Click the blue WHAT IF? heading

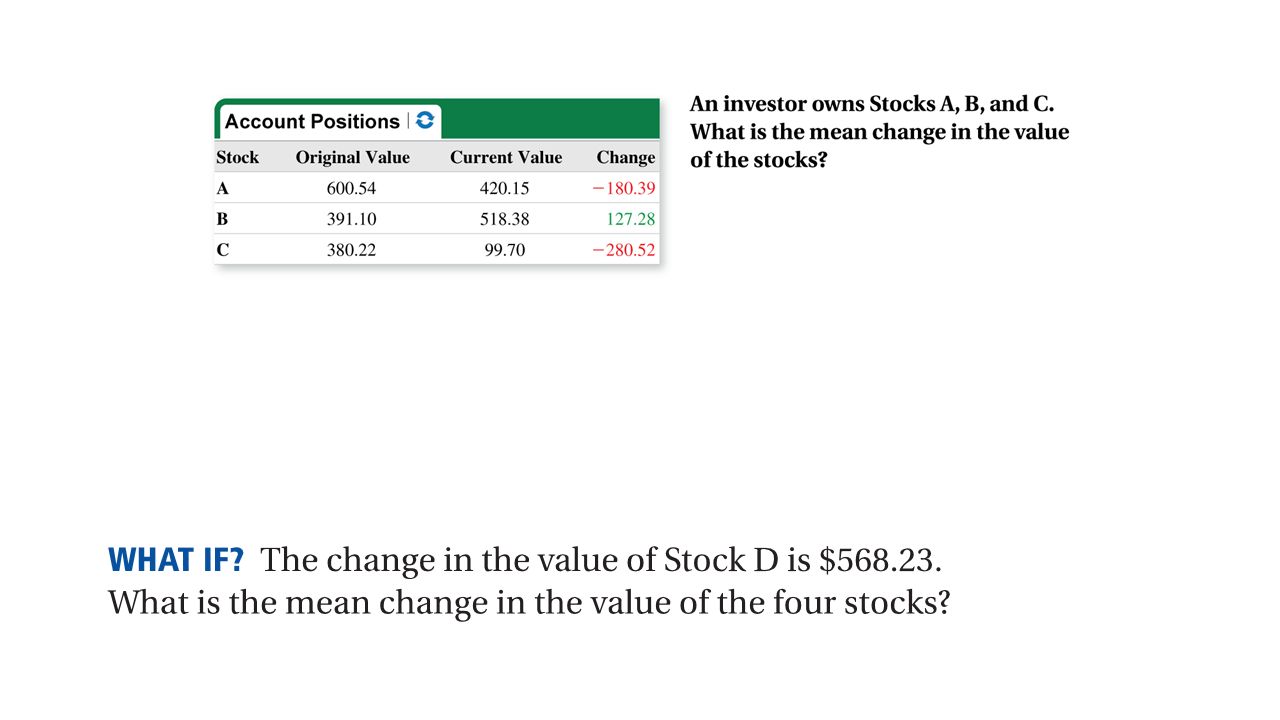[x=176, y=559]
